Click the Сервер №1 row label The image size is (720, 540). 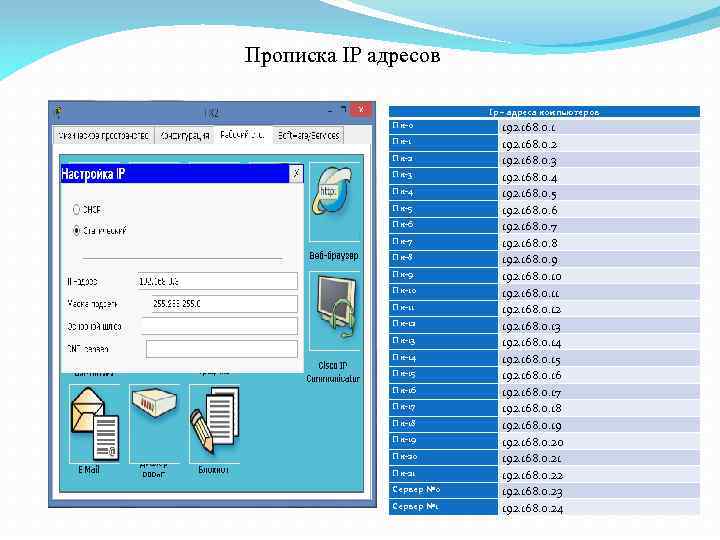pos(443,507)
